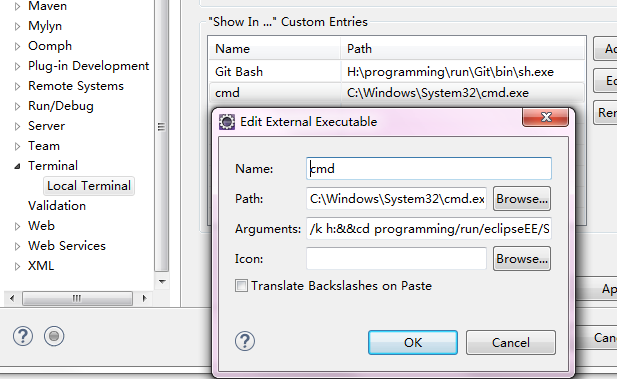Click the record preferences circular icon
Viewport: 617px width, 379px height.
54,336
